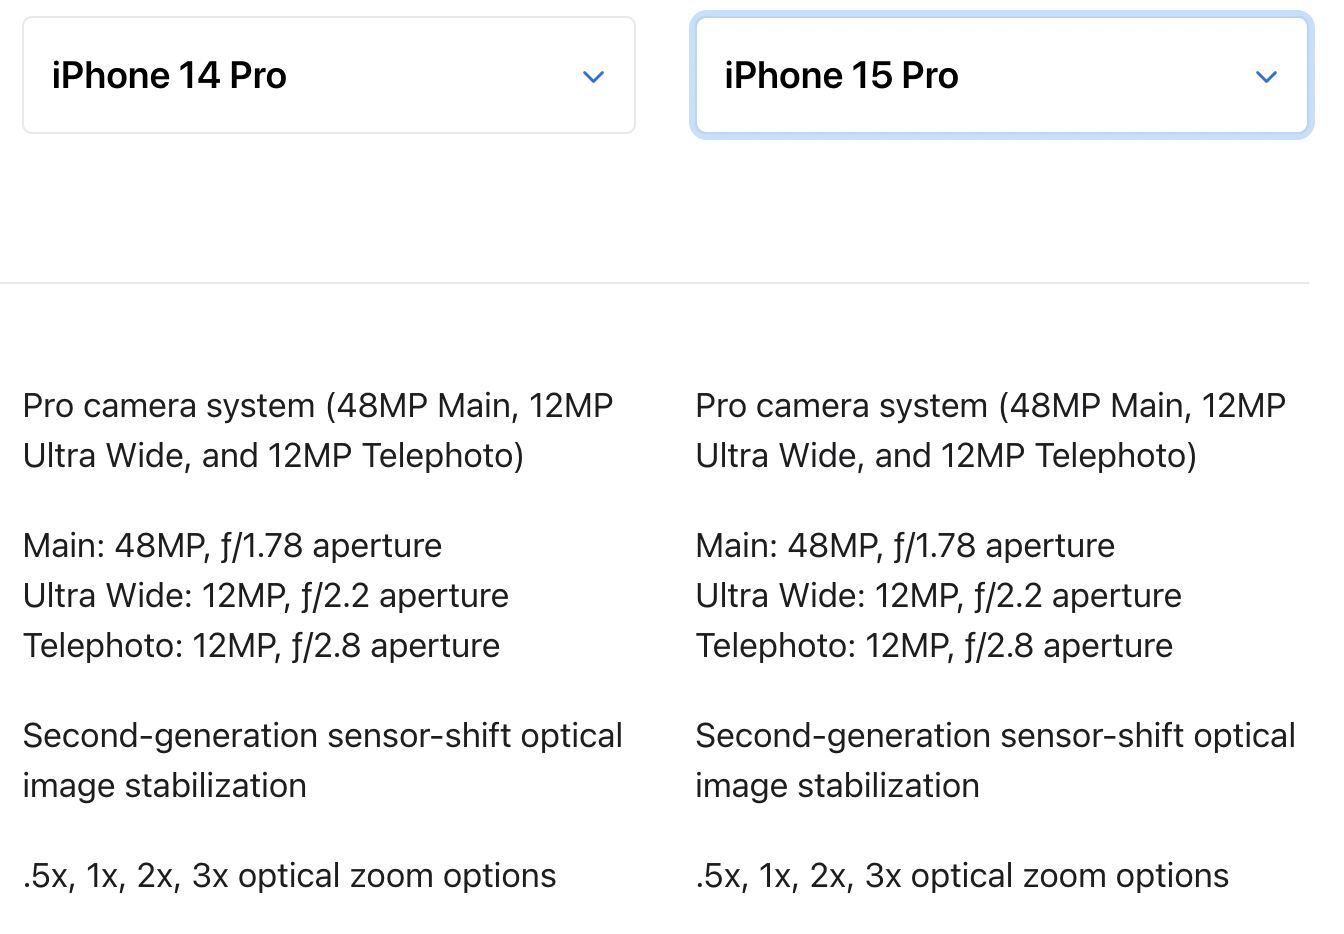Open the iPhone 14 Pro model dropdown
This screenshot has width=1344, height=934.
pos(328,75)
